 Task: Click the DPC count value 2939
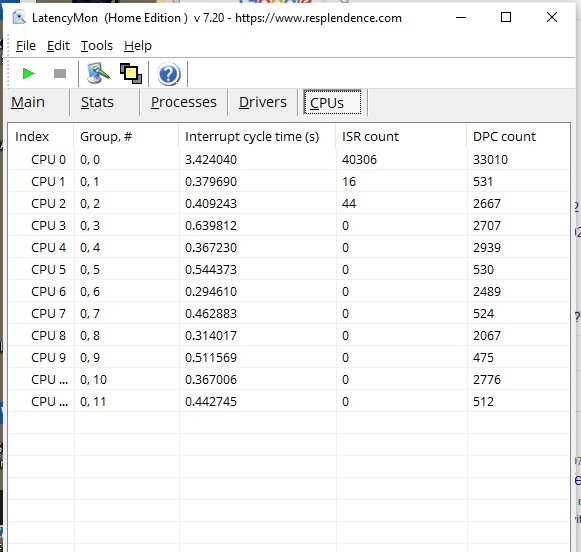click(487, 247)
